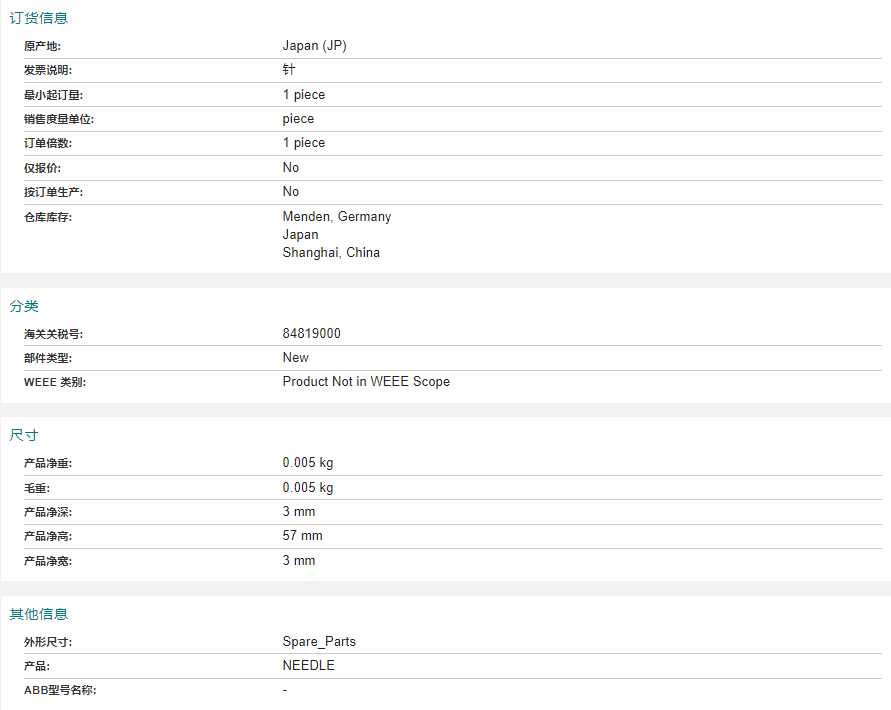Click the 尺寸 section heading
891x710 pixels.
tap(24, 435)
